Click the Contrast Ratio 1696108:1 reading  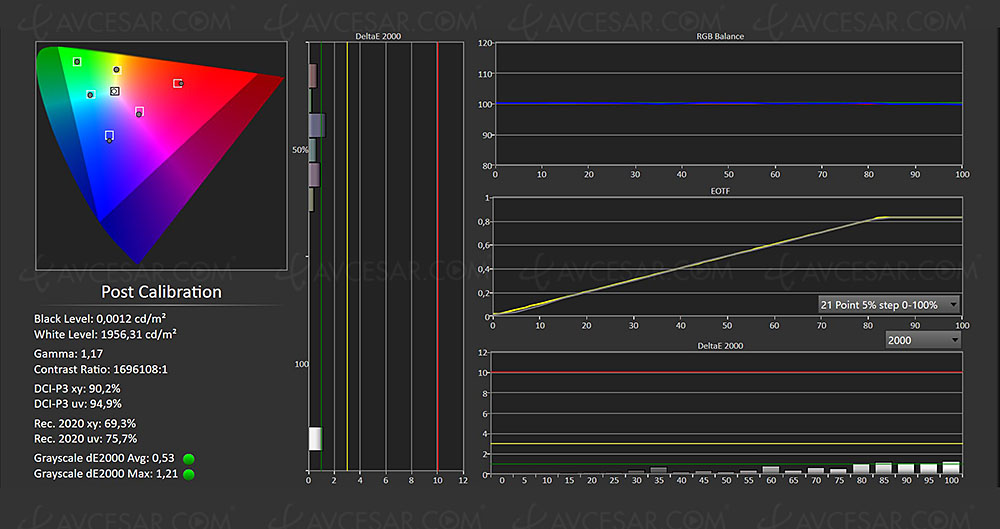(99, 369)
